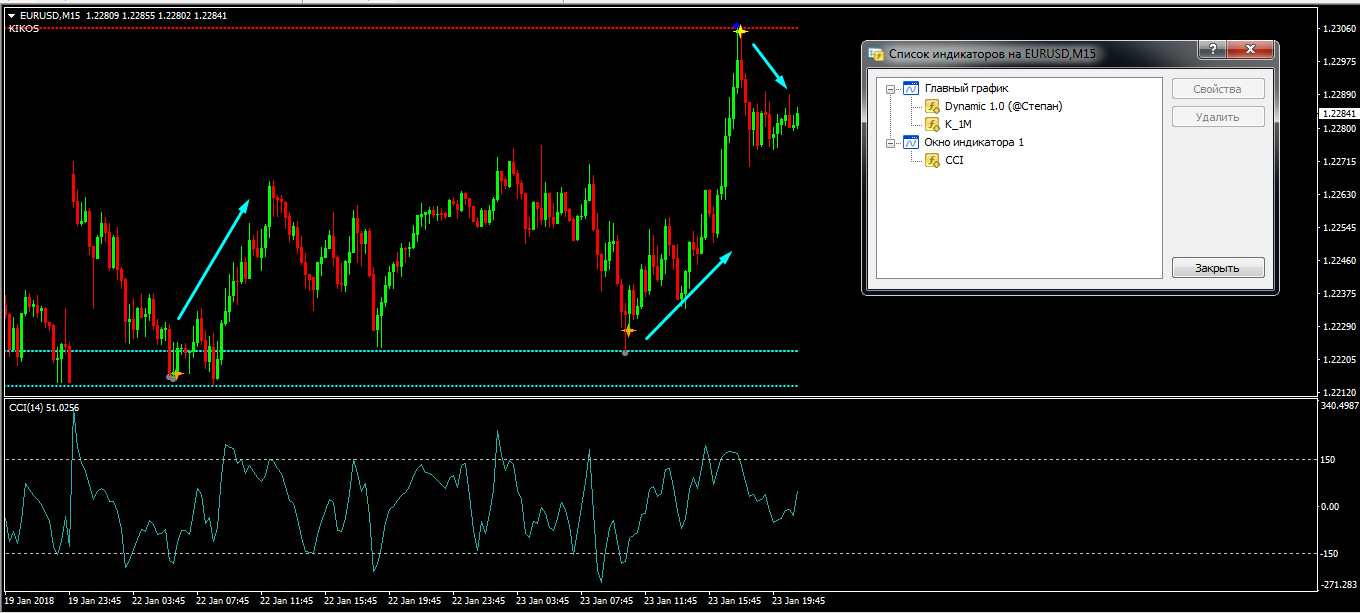Click the current price label 1.22841 on scale
This screenshot has height=613, width=1360.
[x=1336, y=113]
